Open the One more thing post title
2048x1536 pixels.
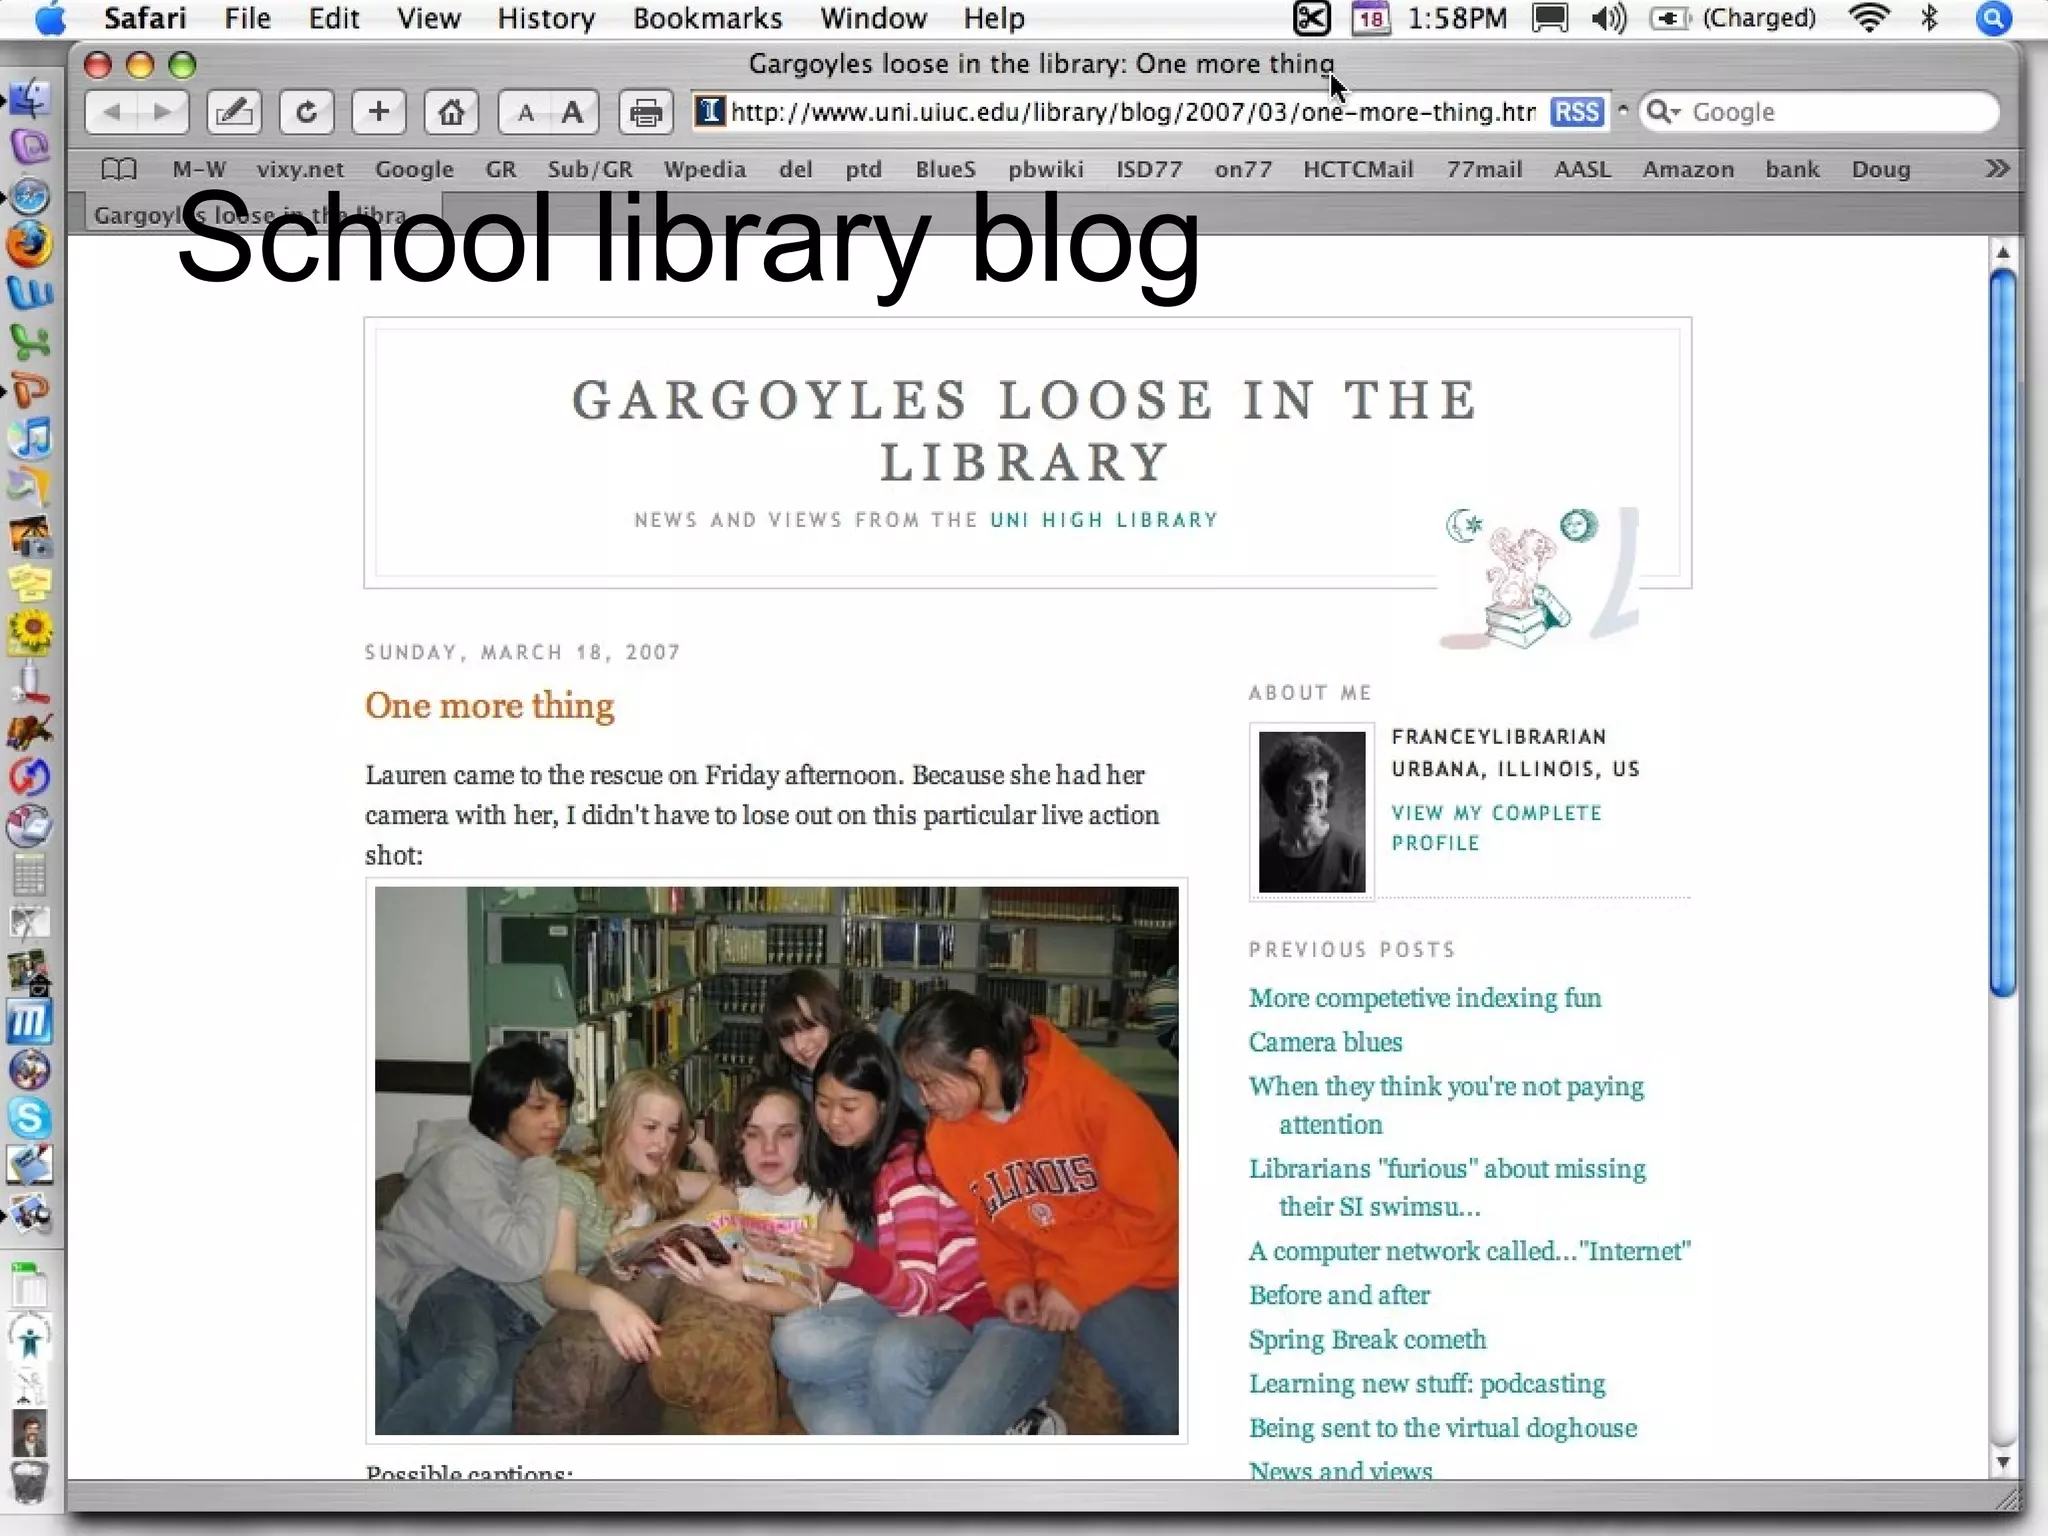[x=489, y=706]
